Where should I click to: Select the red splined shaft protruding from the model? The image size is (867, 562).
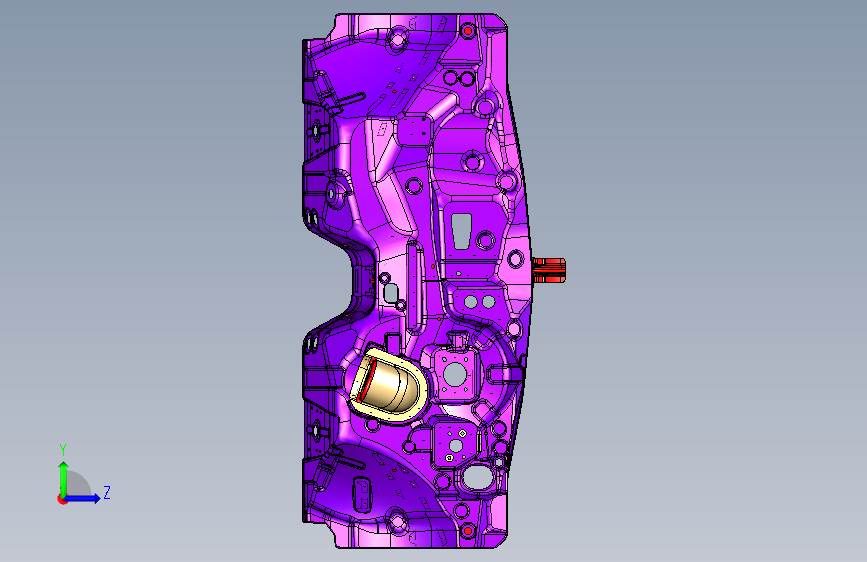click(x=549, y=270)
